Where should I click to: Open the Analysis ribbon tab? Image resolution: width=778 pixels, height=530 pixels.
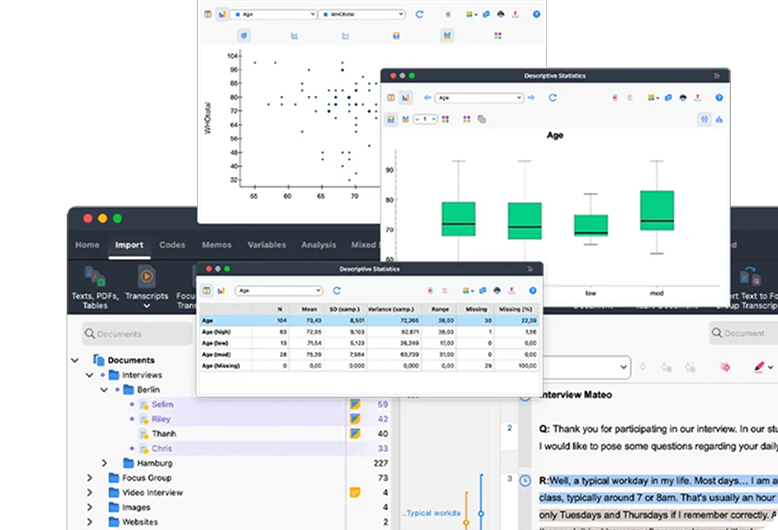pos(319,245)
